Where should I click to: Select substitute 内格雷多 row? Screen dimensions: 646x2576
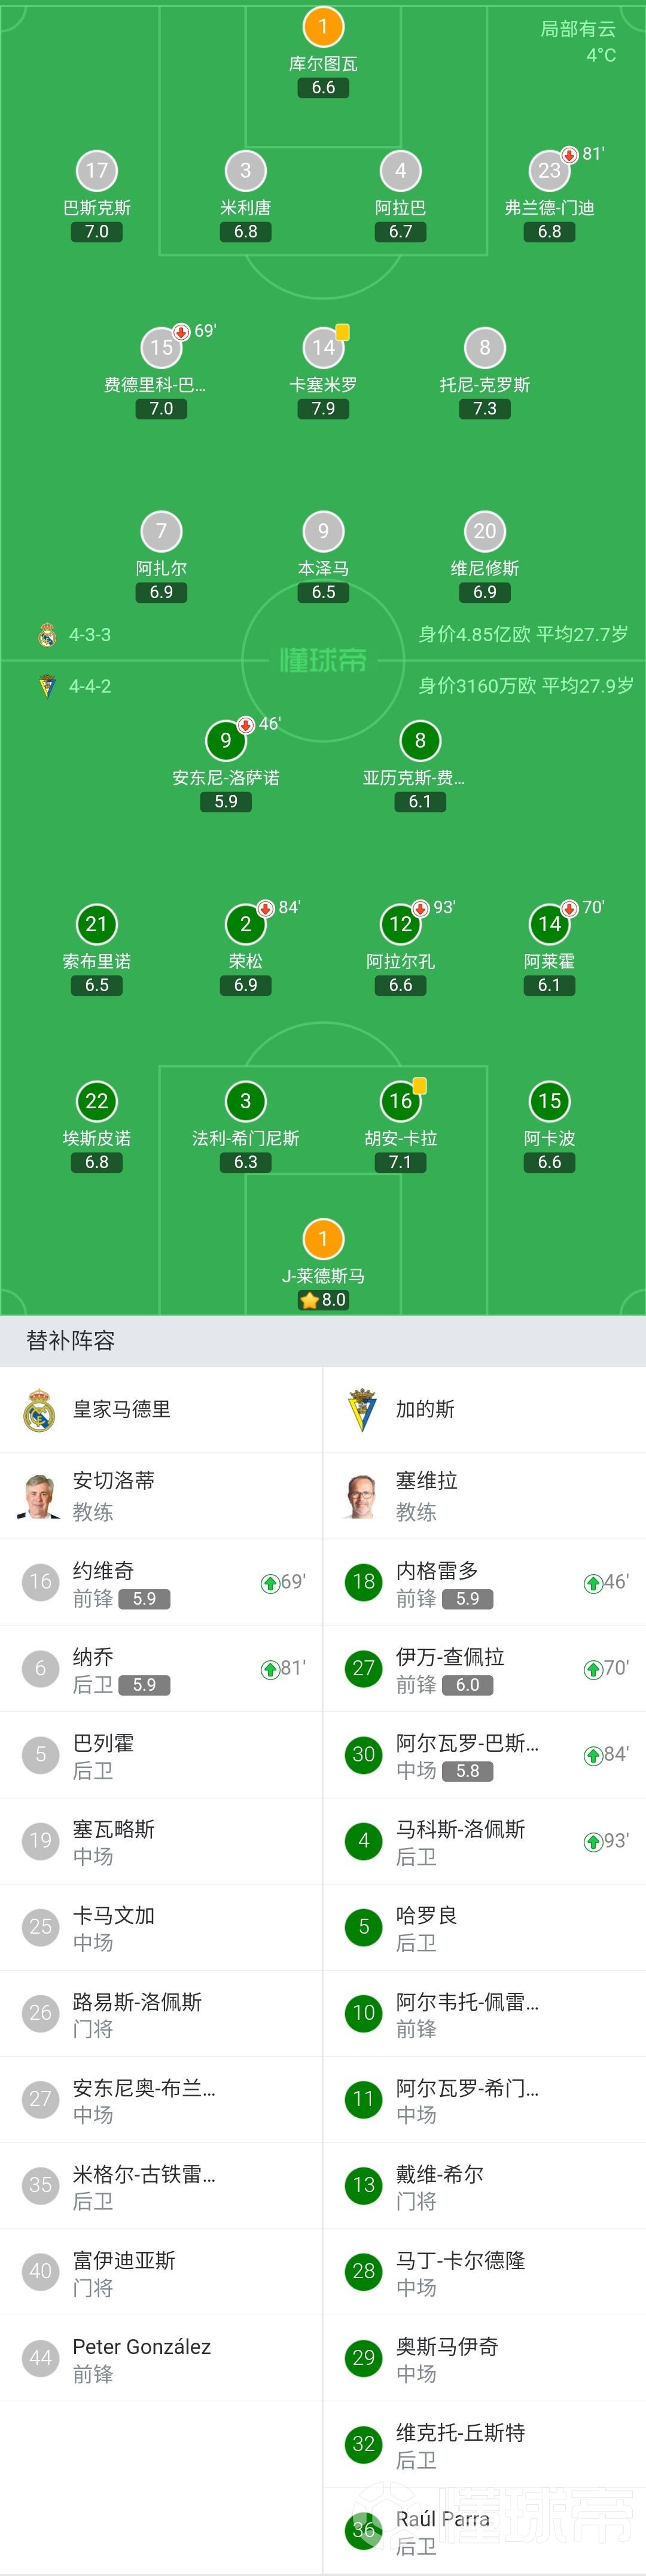[x=485, y=1582]
